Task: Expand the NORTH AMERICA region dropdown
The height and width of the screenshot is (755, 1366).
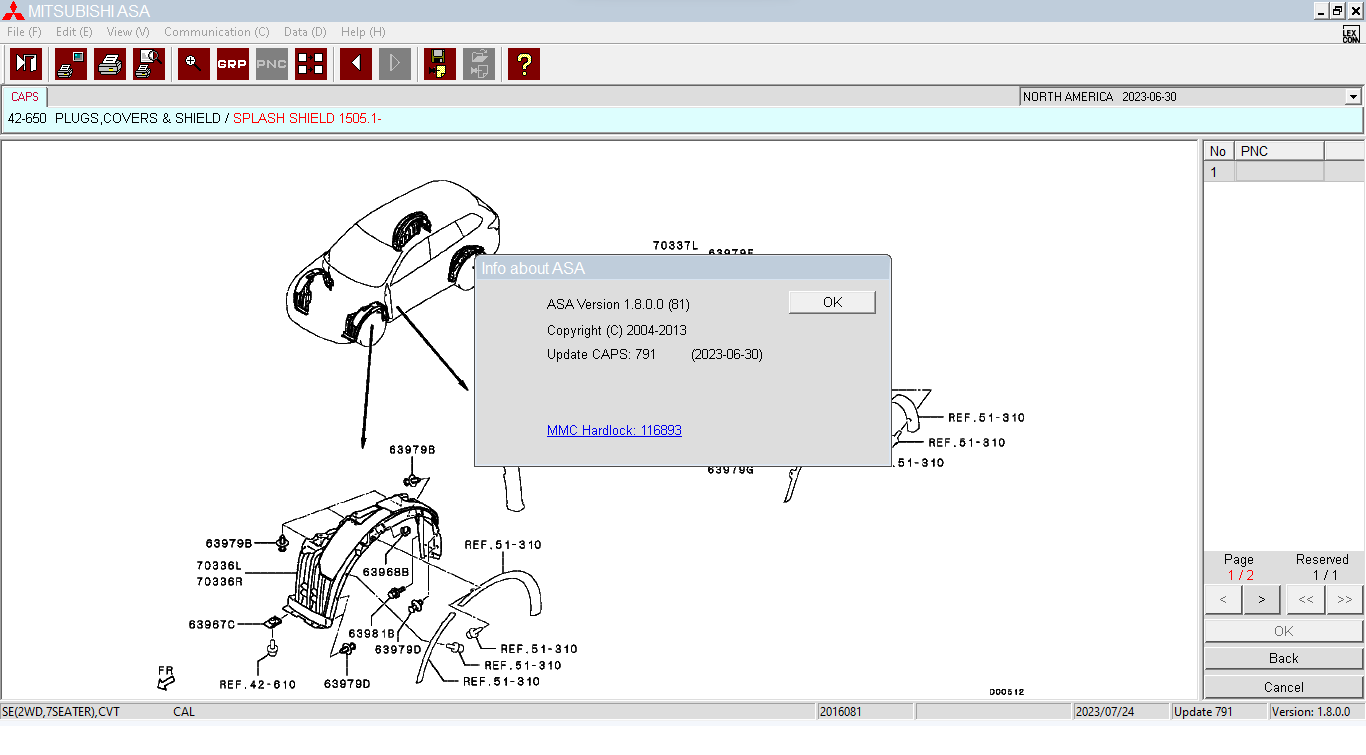Action: click(x=1353, y=97)
